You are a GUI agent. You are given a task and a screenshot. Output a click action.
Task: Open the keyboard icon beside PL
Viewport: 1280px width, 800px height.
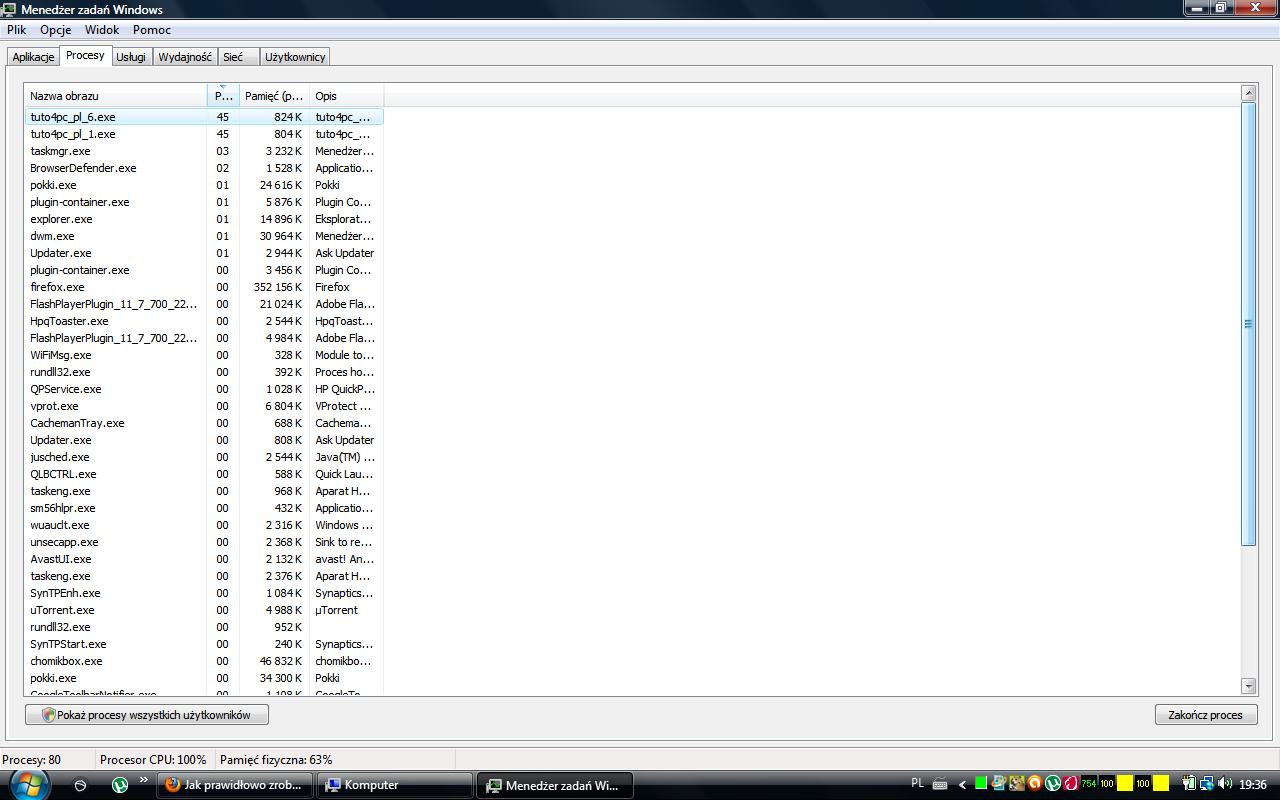point(940,785)
